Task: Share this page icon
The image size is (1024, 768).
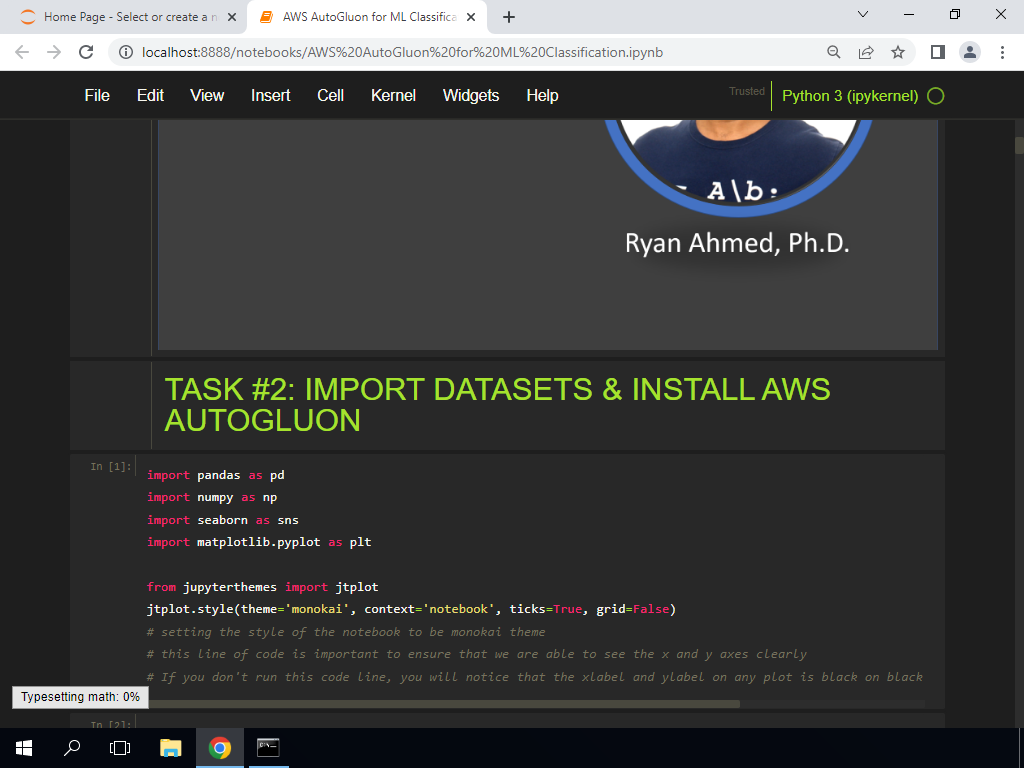Action: point(866,52)
